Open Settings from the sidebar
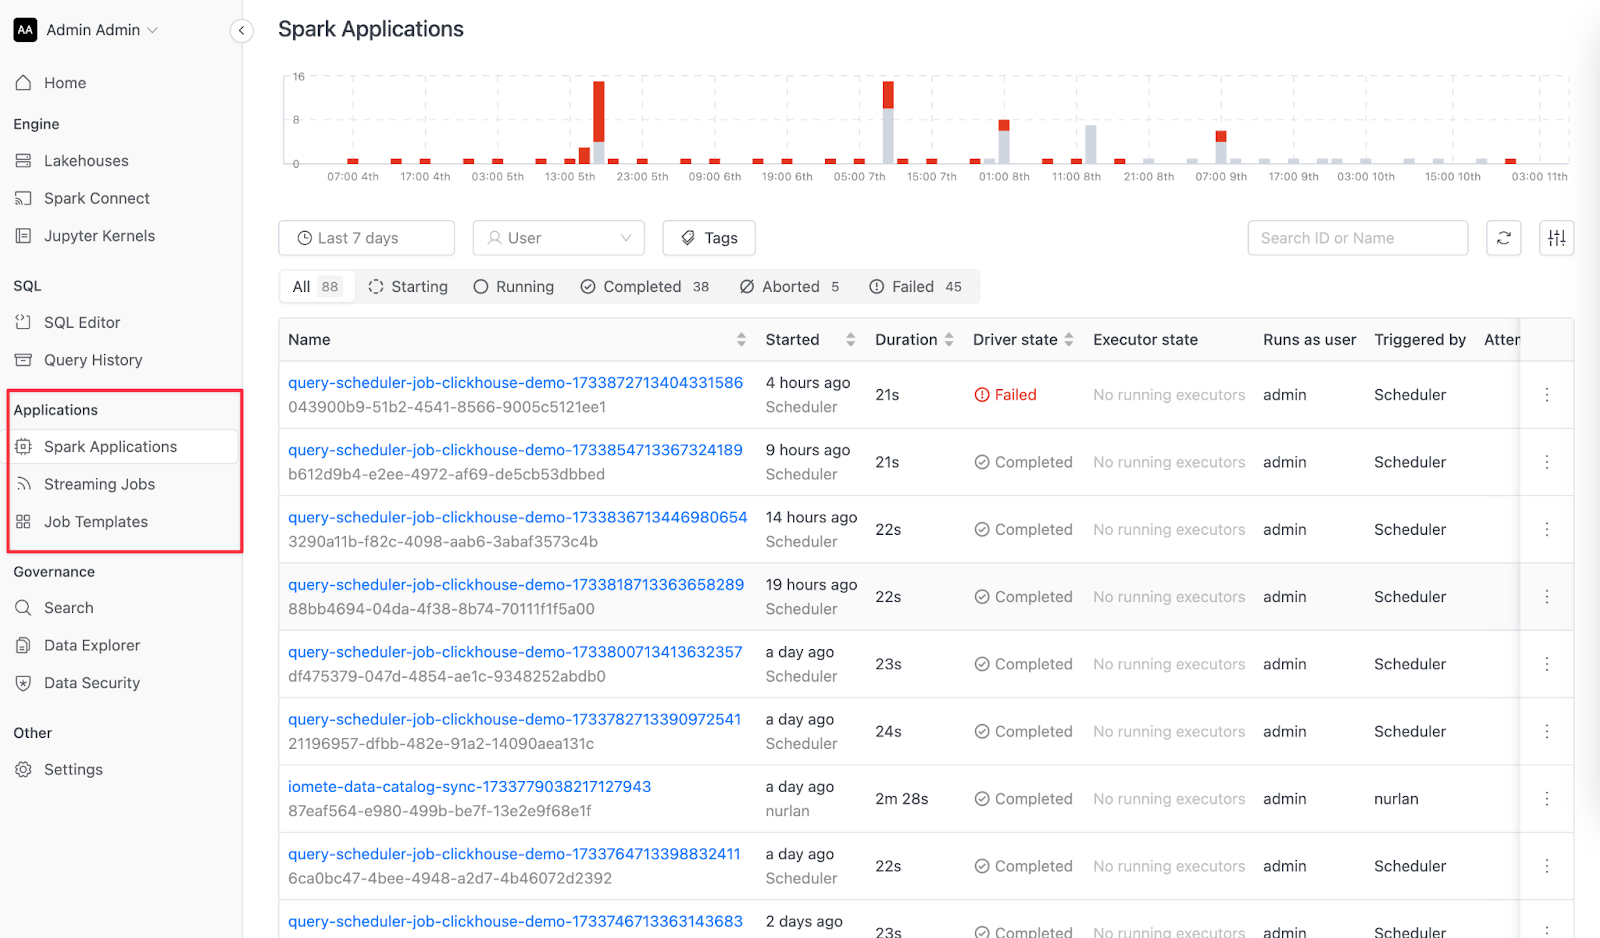This screenshot has height=938, width=1600. click(73, 769)
